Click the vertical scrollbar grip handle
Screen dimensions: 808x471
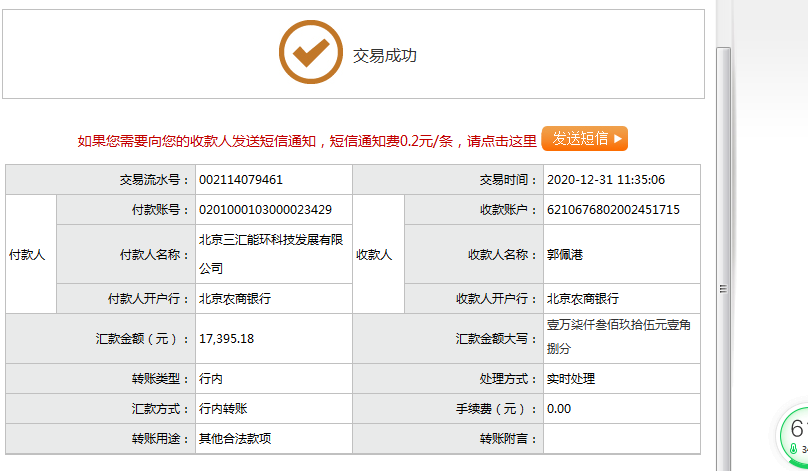point(723,288)
